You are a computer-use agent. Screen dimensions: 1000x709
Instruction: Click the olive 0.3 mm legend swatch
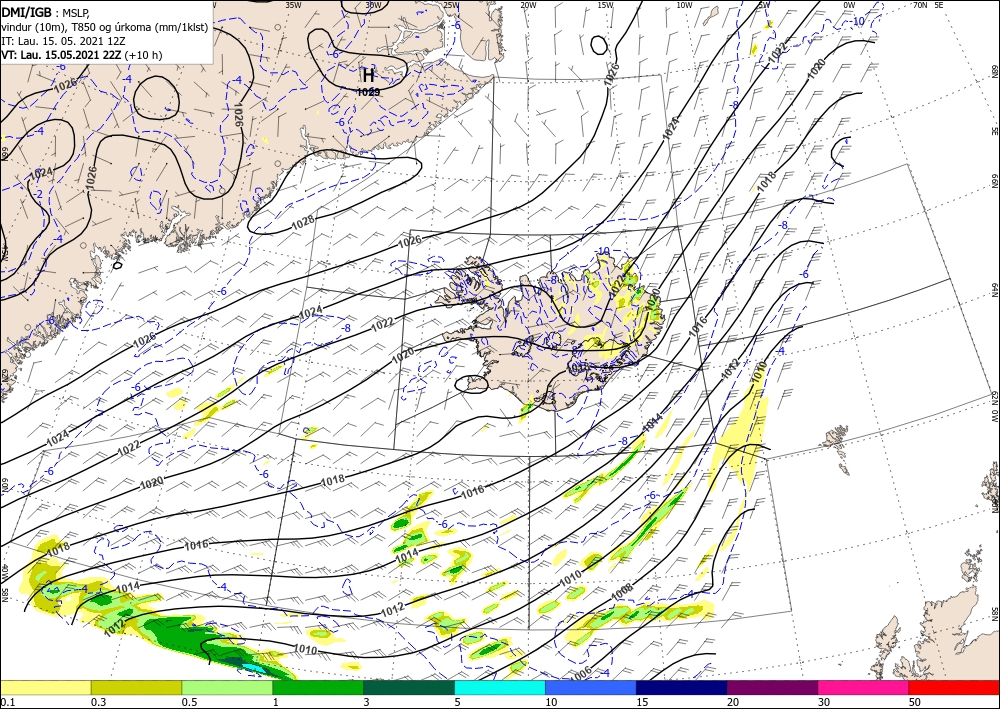pyautogui.click(x=136, y=687)
